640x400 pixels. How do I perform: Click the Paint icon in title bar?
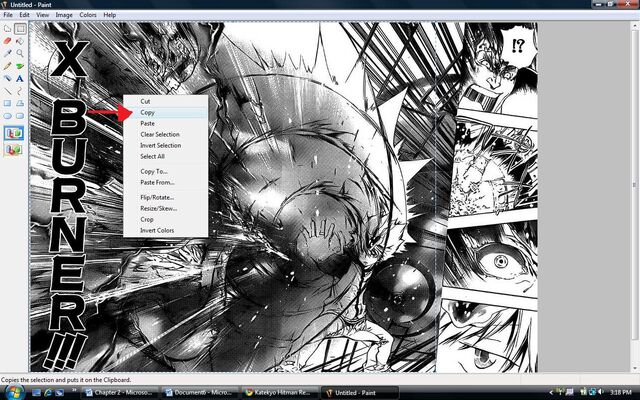pyautogui.click(x=4, y=4)
